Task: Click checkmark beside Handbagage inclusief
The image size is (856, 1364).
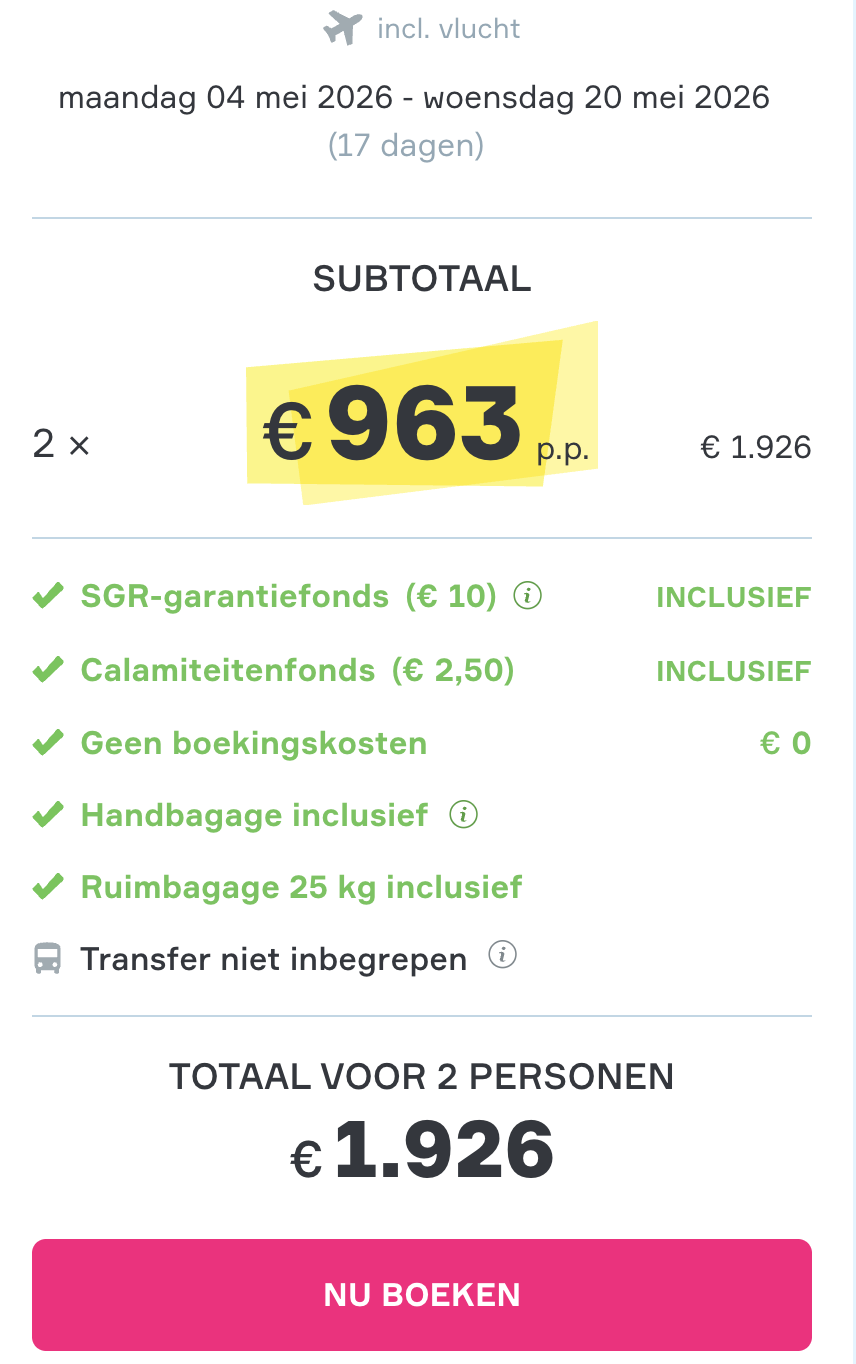Action: [x=47, y=815]
